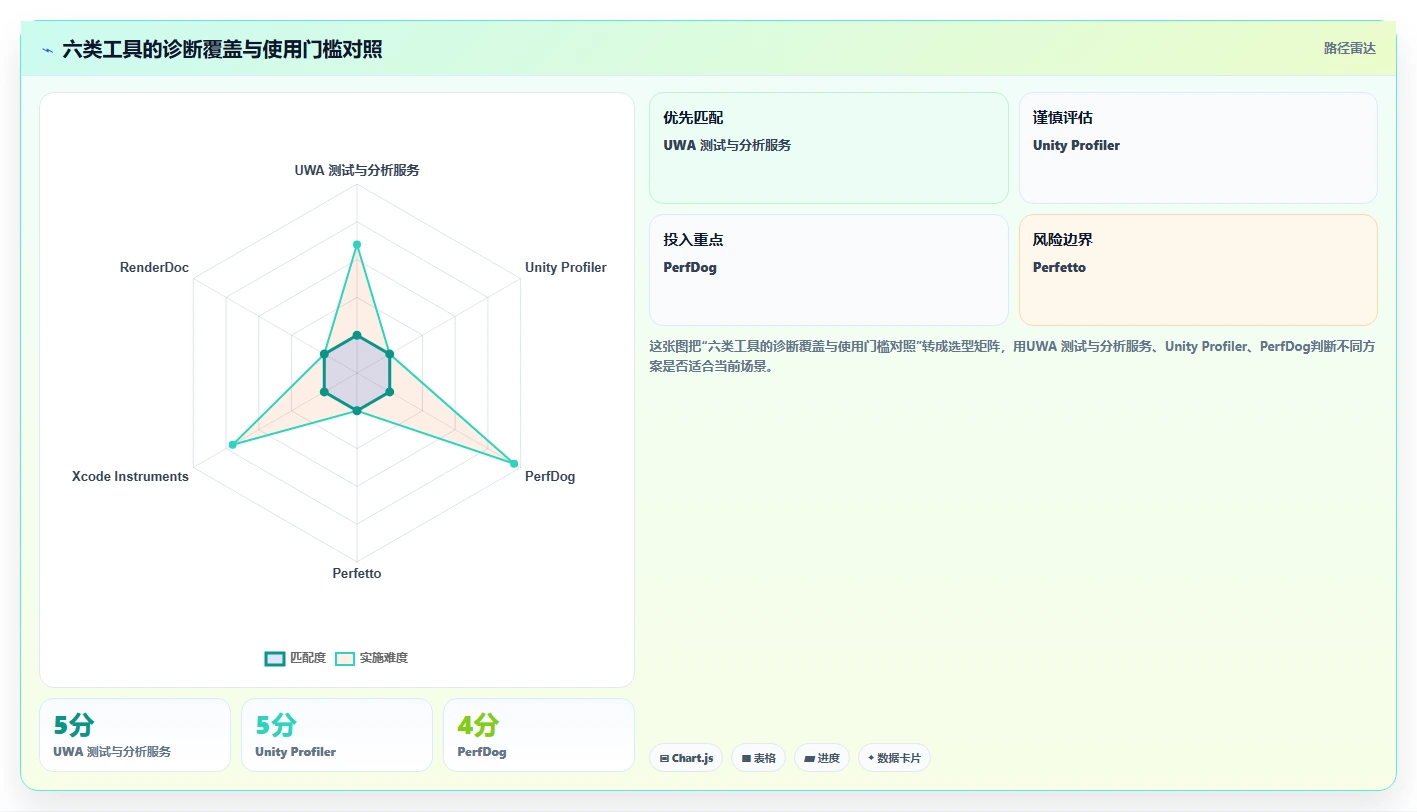Select the 数据卡片 tag chip
The height and width of the screenshot is (812, 1417).
pyautogui.click(x=894, y=758)
